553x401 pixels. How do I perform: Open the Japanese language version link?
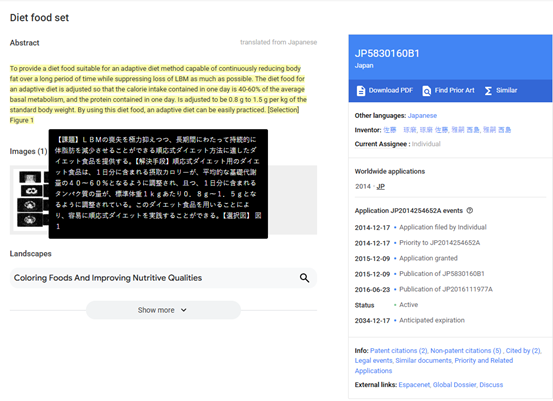[422, 116]
